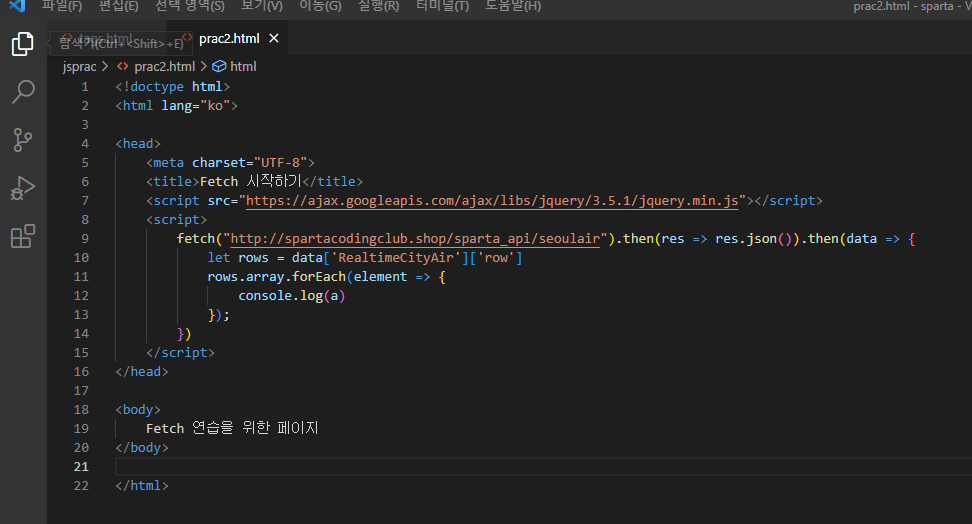Click the 'Fetch 연습을 위한 페이지' body text
Image resolution: width=972 pixels, height=524 pixels.
[232, 429]
